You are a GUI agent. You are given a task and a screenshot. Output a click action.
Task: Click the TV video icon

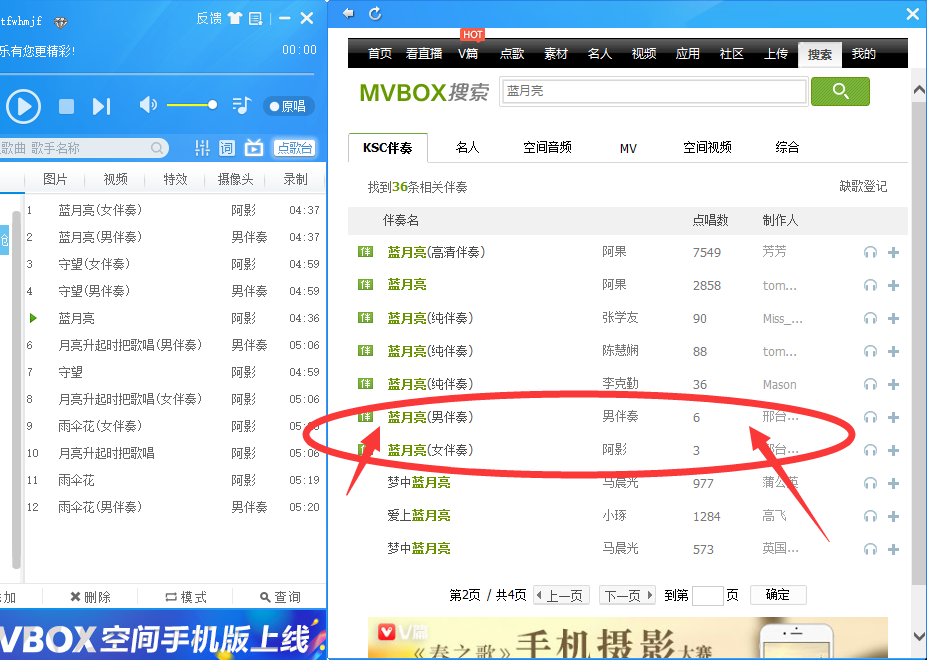click(x=254, y=148)
